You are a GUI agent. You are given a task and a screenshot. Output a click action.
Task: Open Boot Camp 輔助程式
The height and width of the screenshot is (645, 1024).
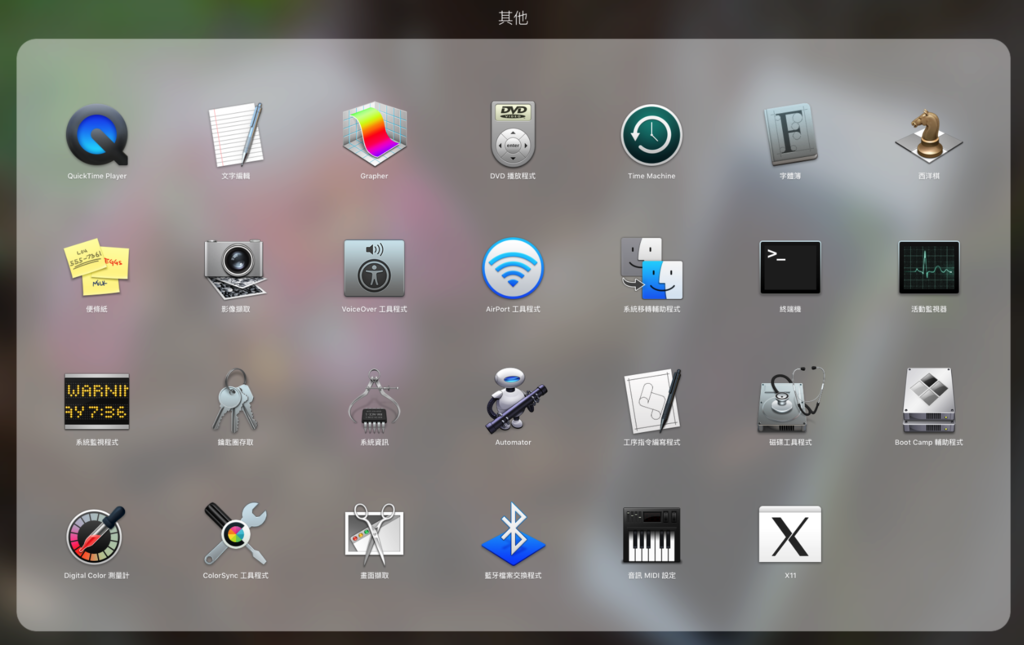click(929, 401)
